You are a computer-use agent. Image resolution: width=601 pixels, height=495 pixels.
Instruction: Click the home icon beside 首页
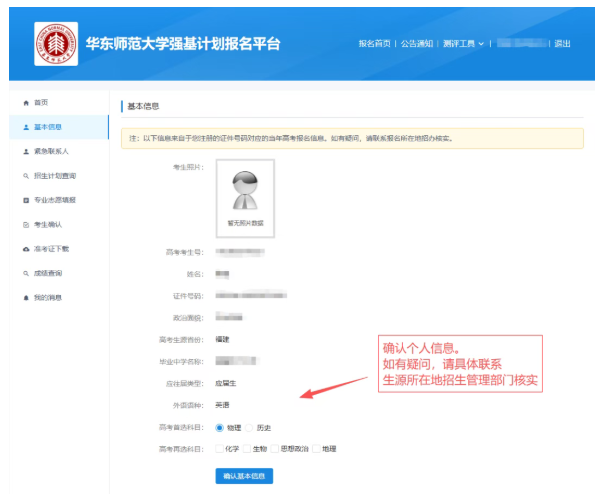coord(26,103)
